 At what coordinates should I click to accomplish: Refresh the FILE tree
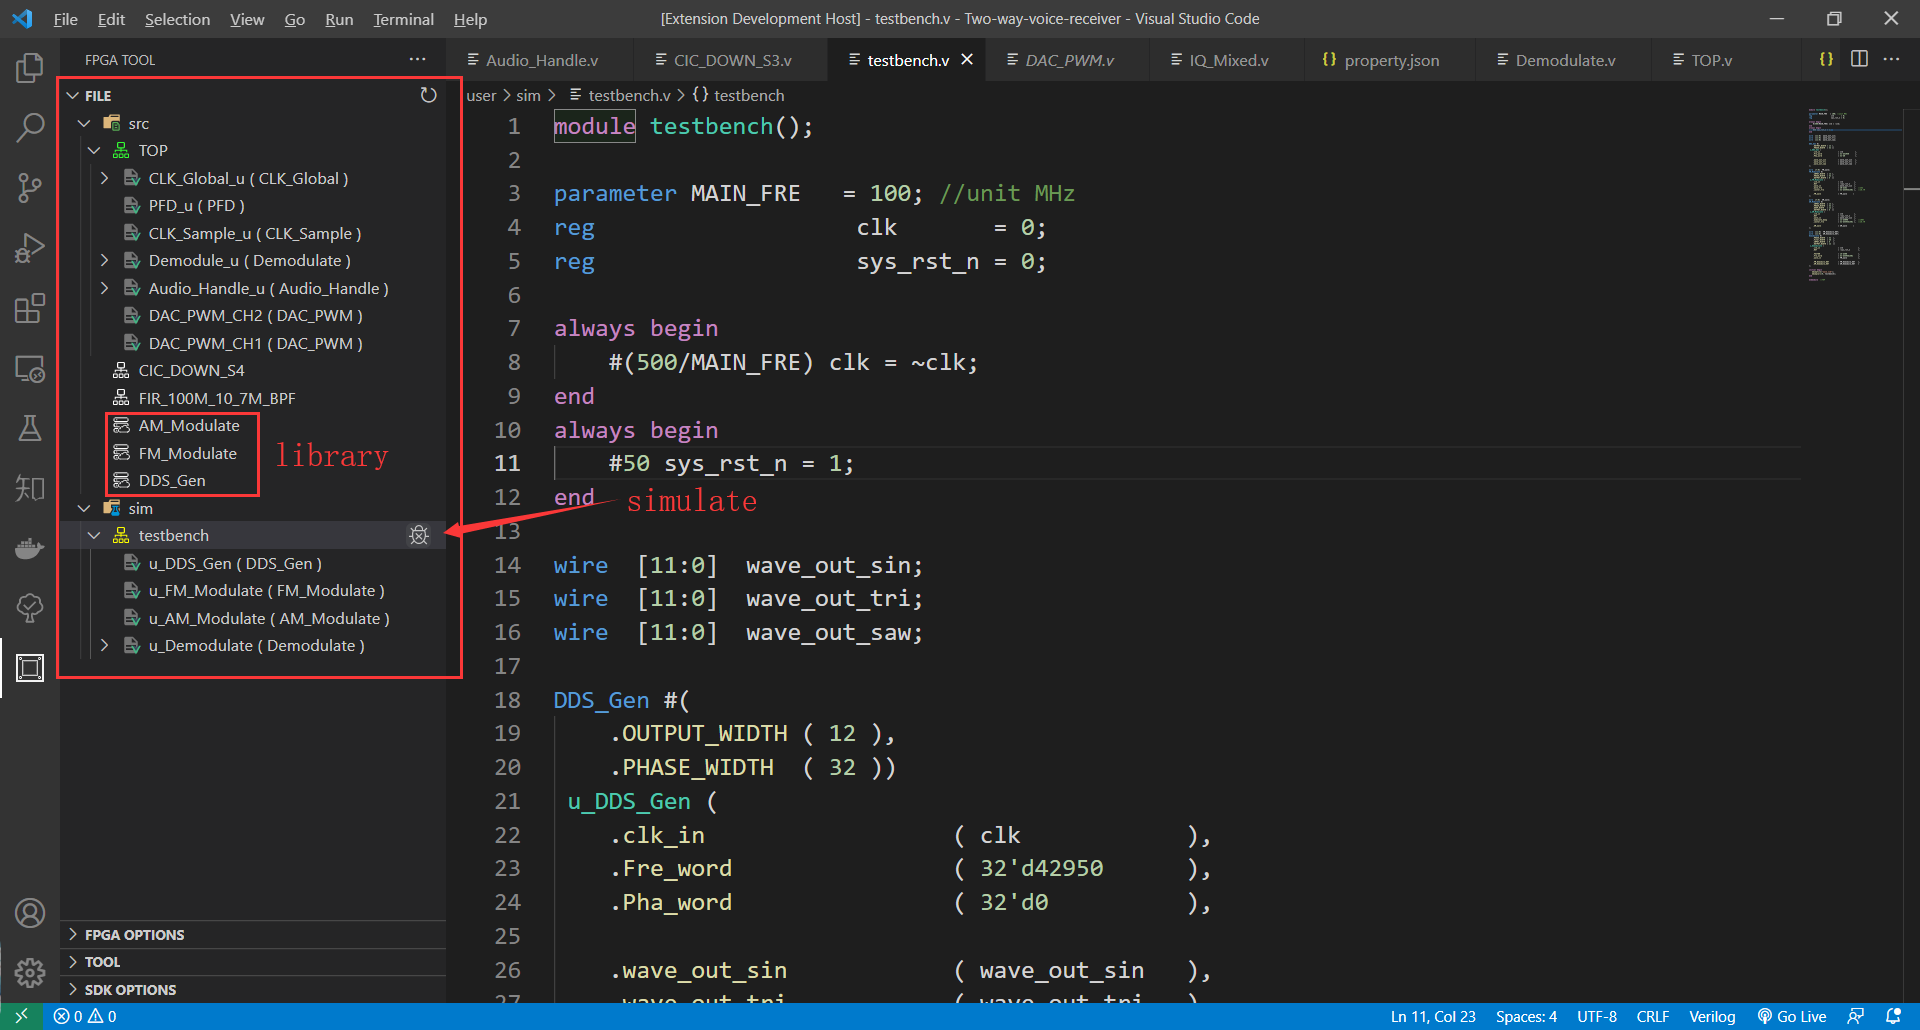coord(428,95)
